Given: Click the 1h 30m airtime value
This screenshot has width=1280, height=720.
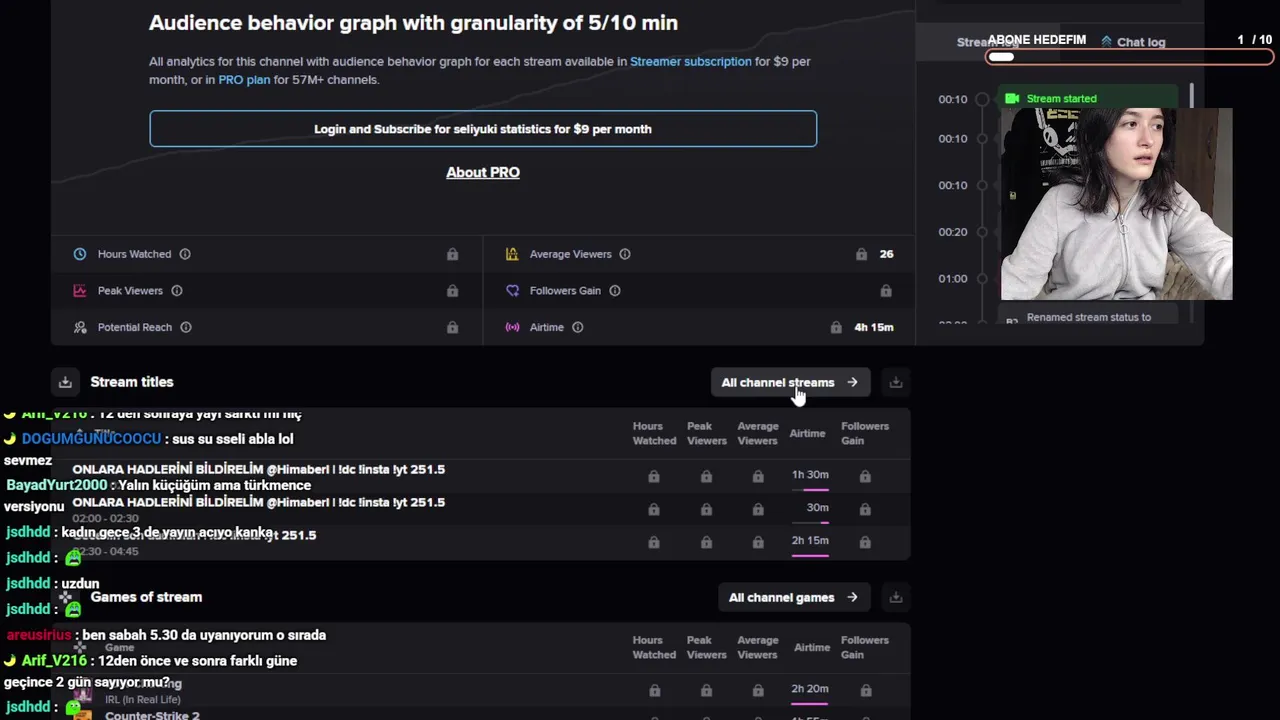Looking at the screenshot, I should [x=810, y=475].
